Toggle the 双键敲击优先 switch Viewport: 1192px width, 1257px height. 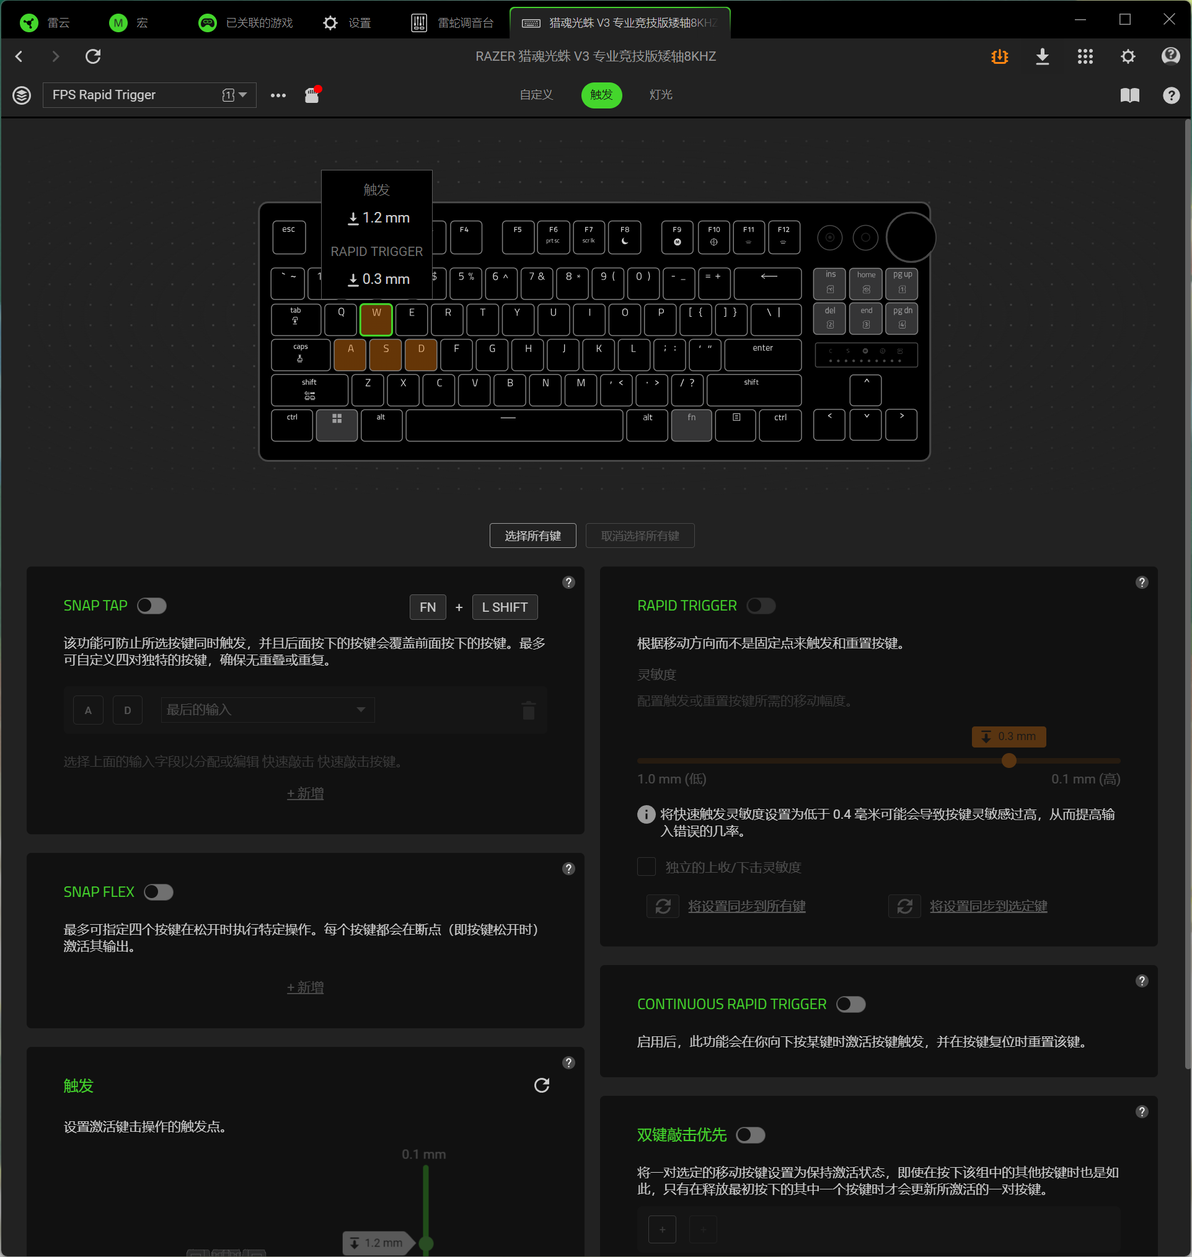[751, 1135]
